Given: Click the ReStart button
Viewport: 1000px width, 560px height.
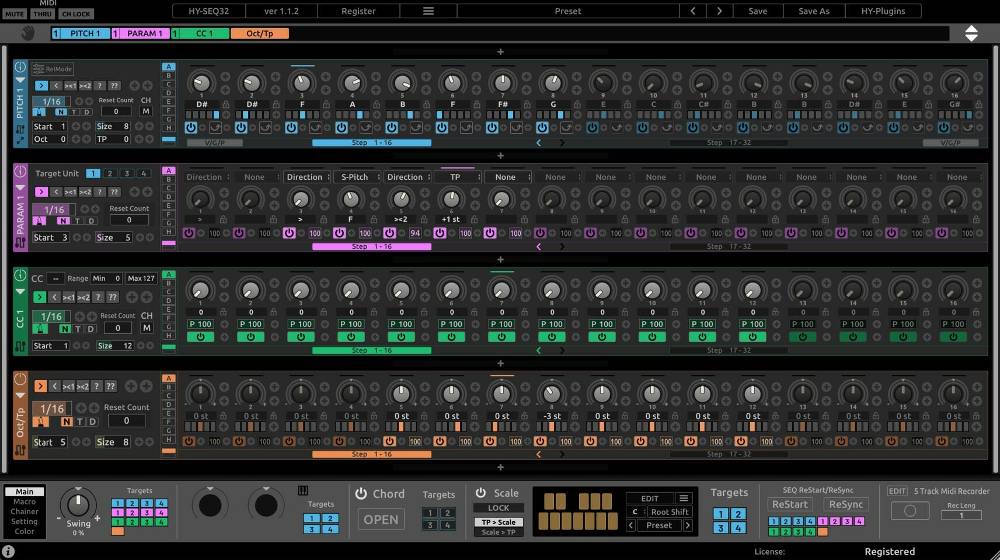Looking at the screenshot, I should click(x=790, y=505).
